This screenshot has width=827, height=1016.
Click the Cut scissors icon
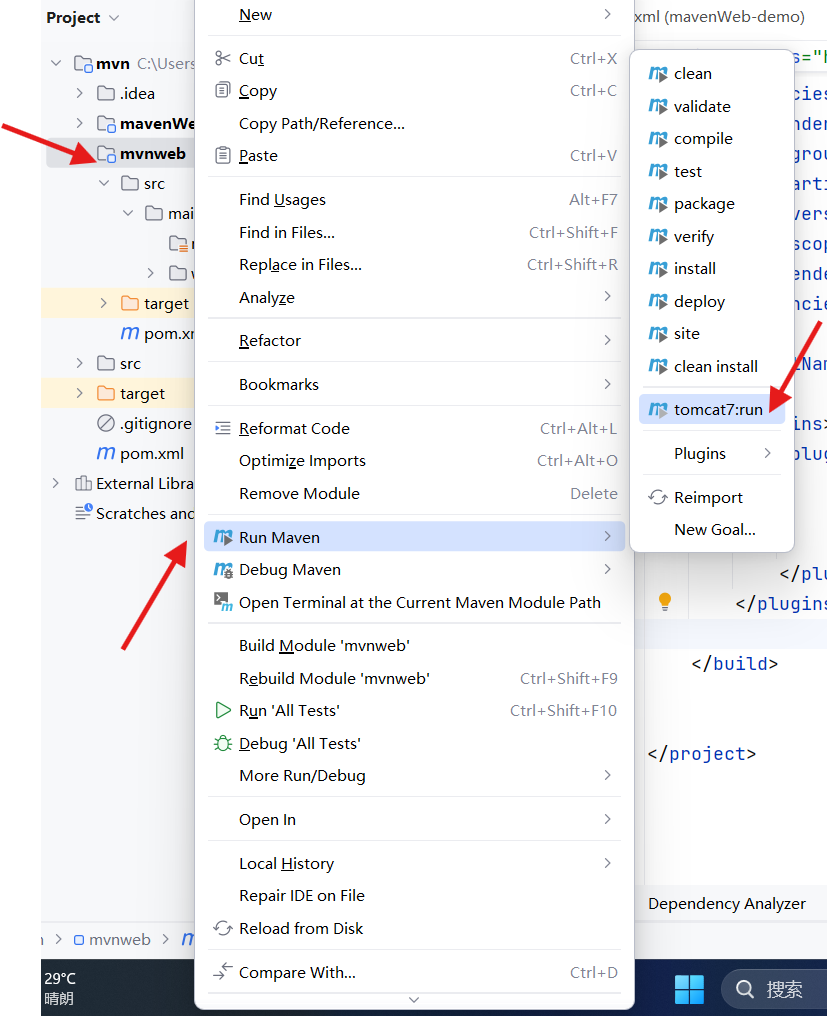(x=222, y=58)
